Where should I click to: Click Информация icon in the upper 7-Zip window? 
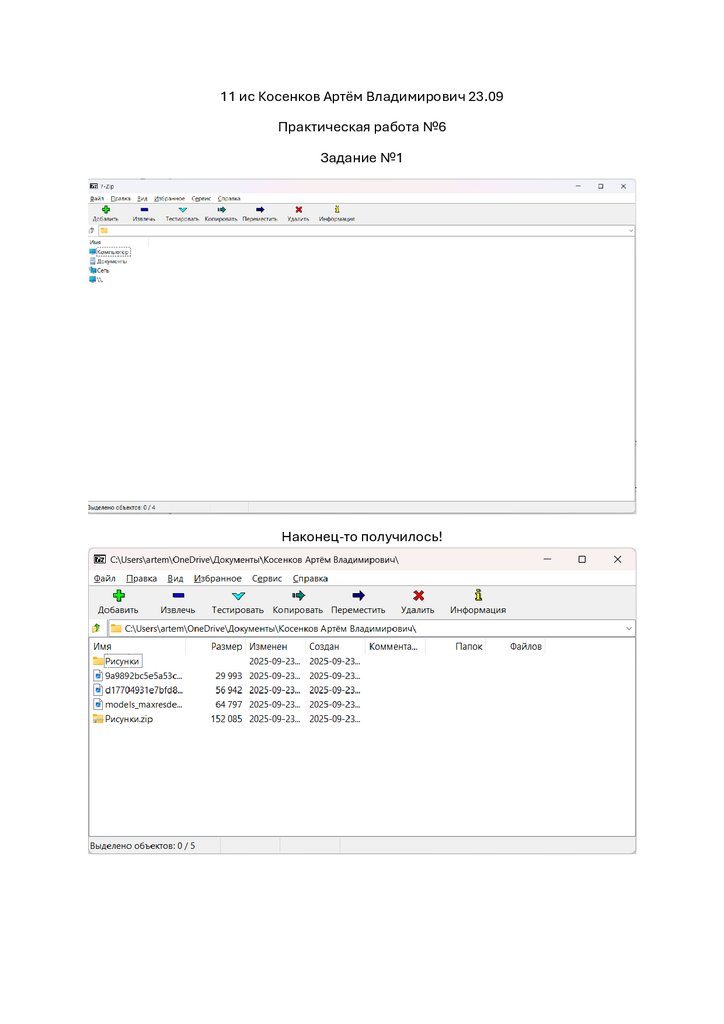tap(337, 210)
